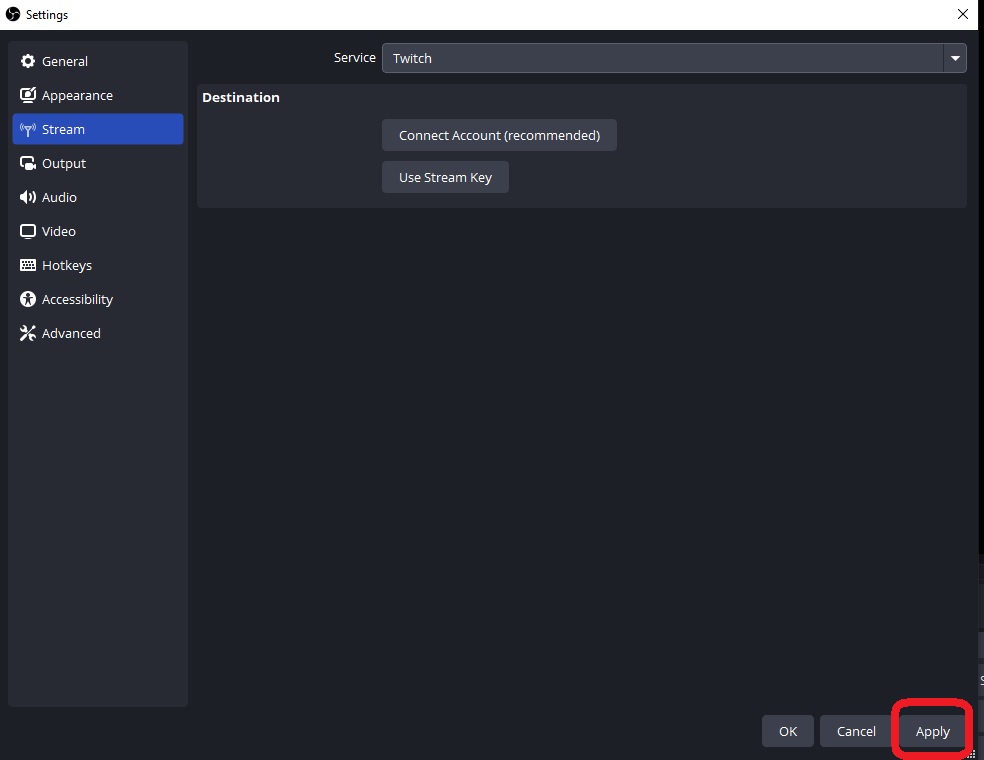Click Use Stream Key button

[445, 177]
